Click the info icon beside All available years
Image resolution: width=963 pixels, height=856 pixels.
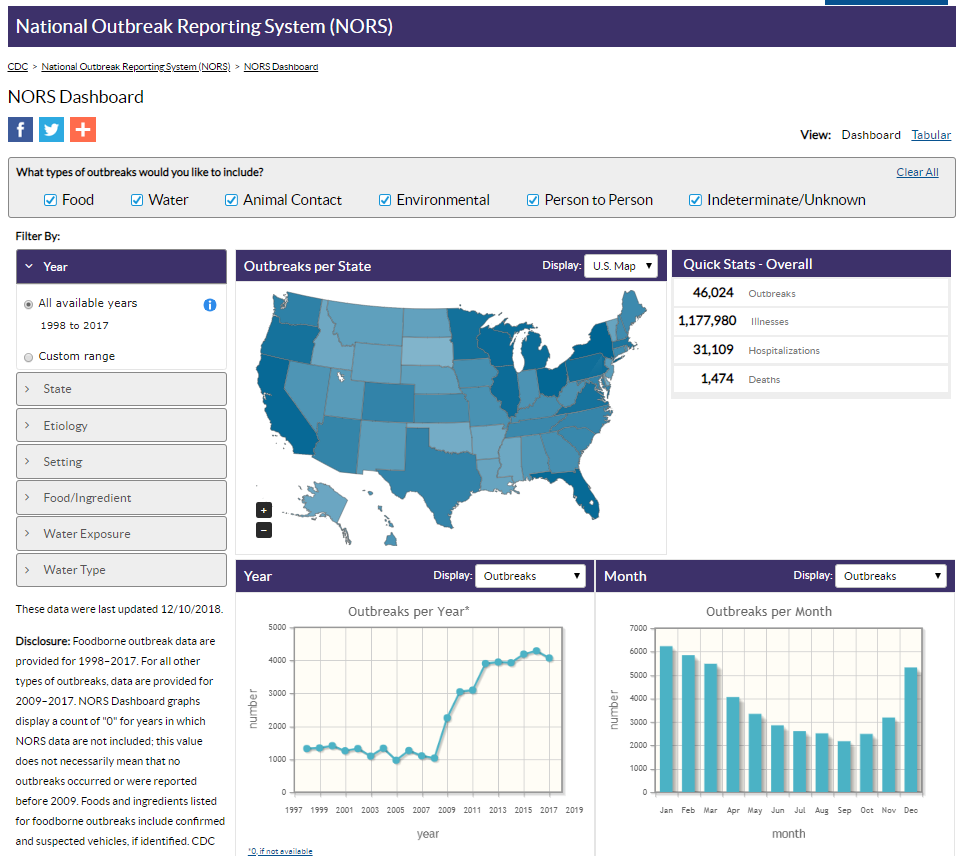(209, 305)
